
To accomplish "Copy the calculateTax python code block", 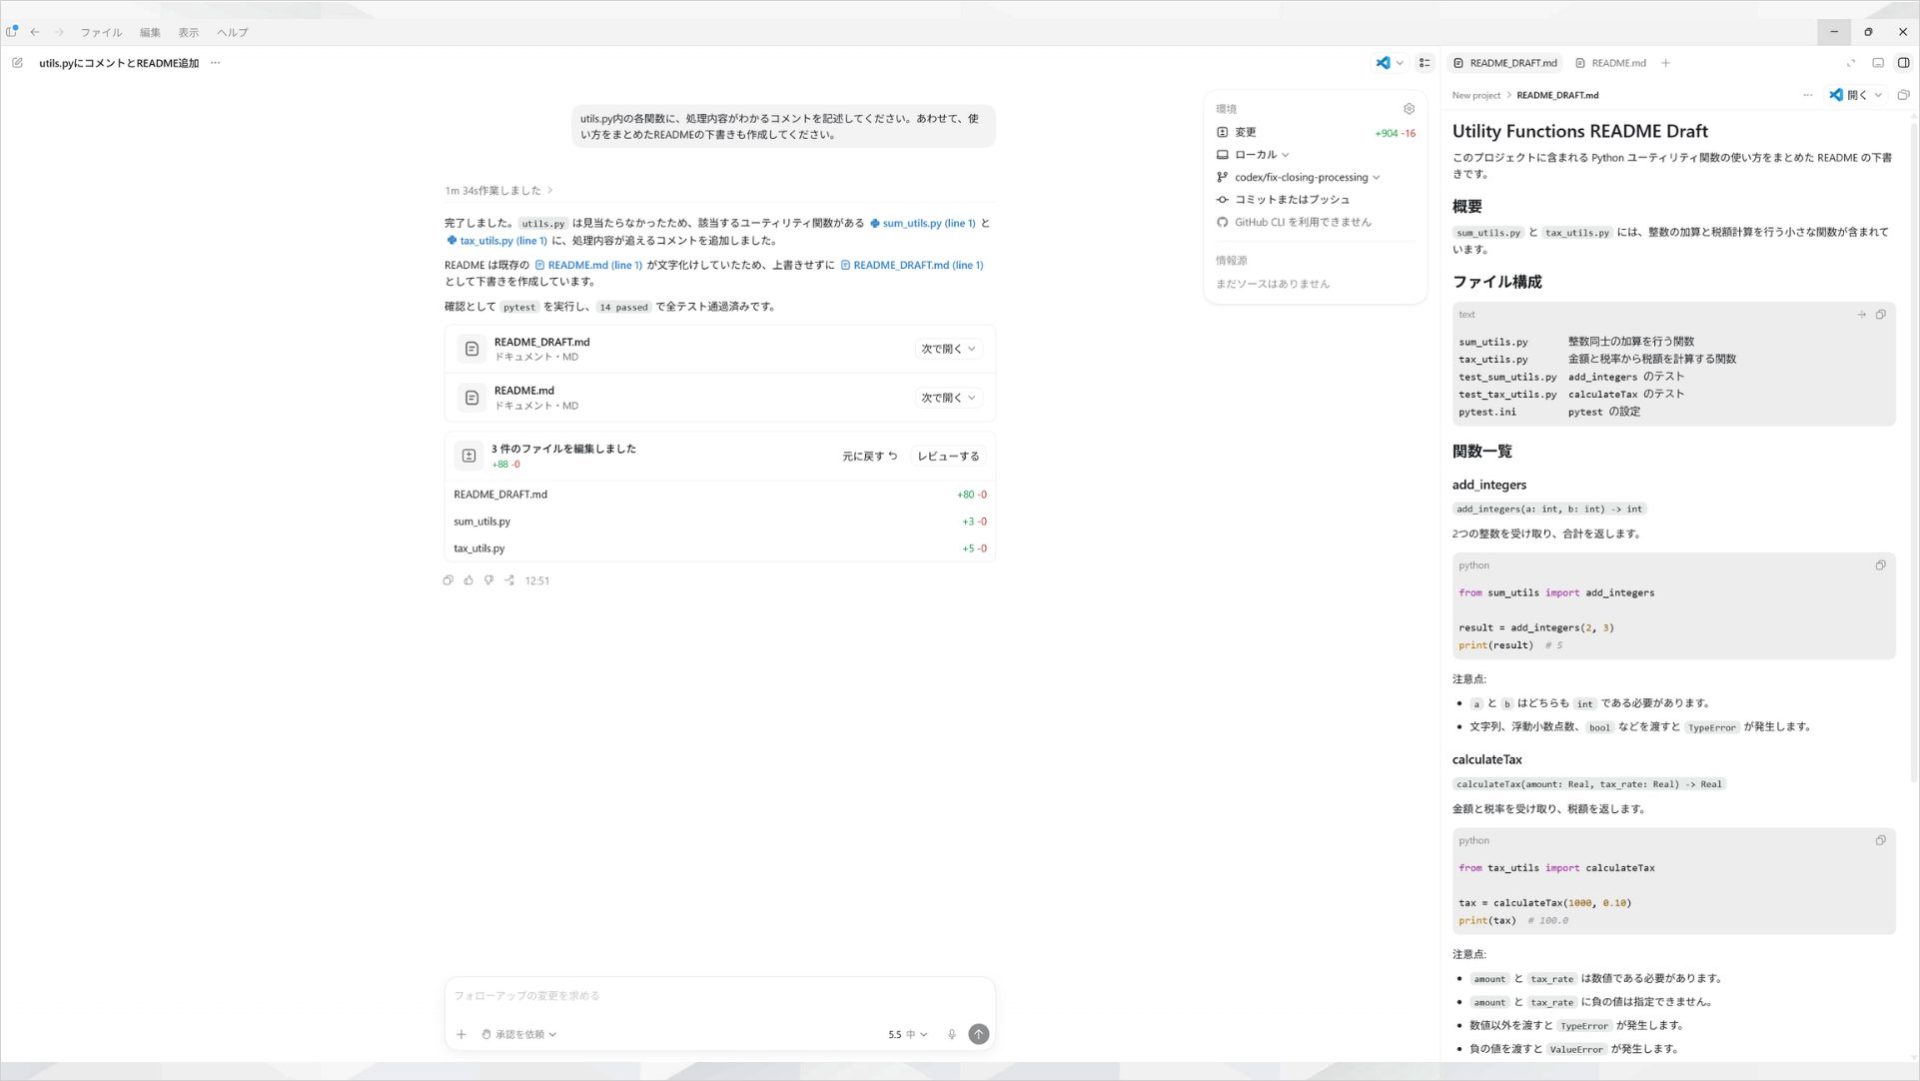I will coord(1881,841).
